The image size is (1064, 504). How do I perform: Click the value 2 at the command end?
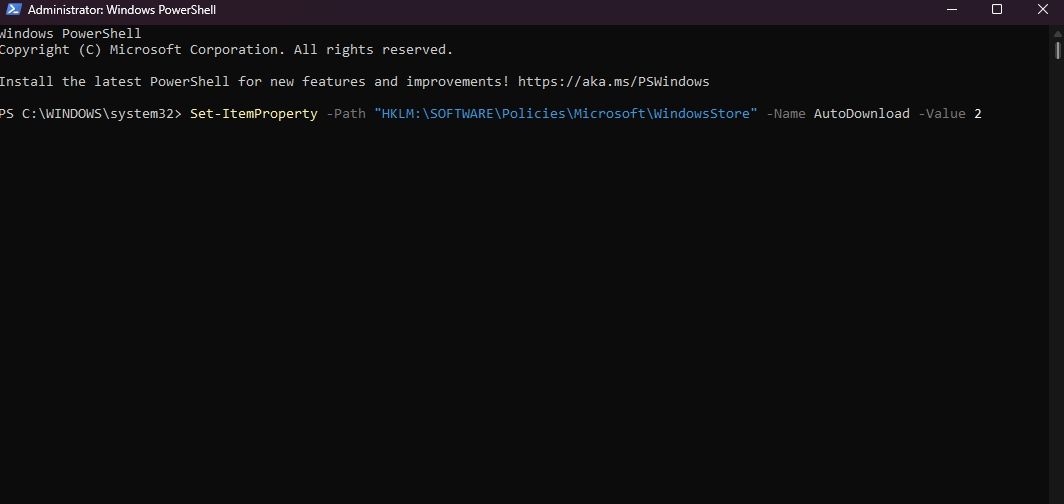pos(978,114)
